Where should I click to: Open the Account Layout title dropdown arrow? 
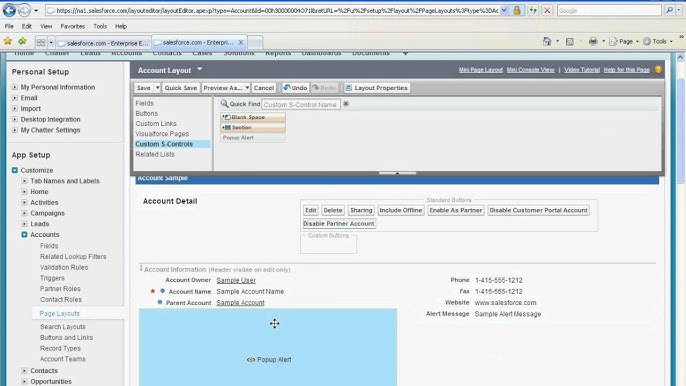coord(200,69)
